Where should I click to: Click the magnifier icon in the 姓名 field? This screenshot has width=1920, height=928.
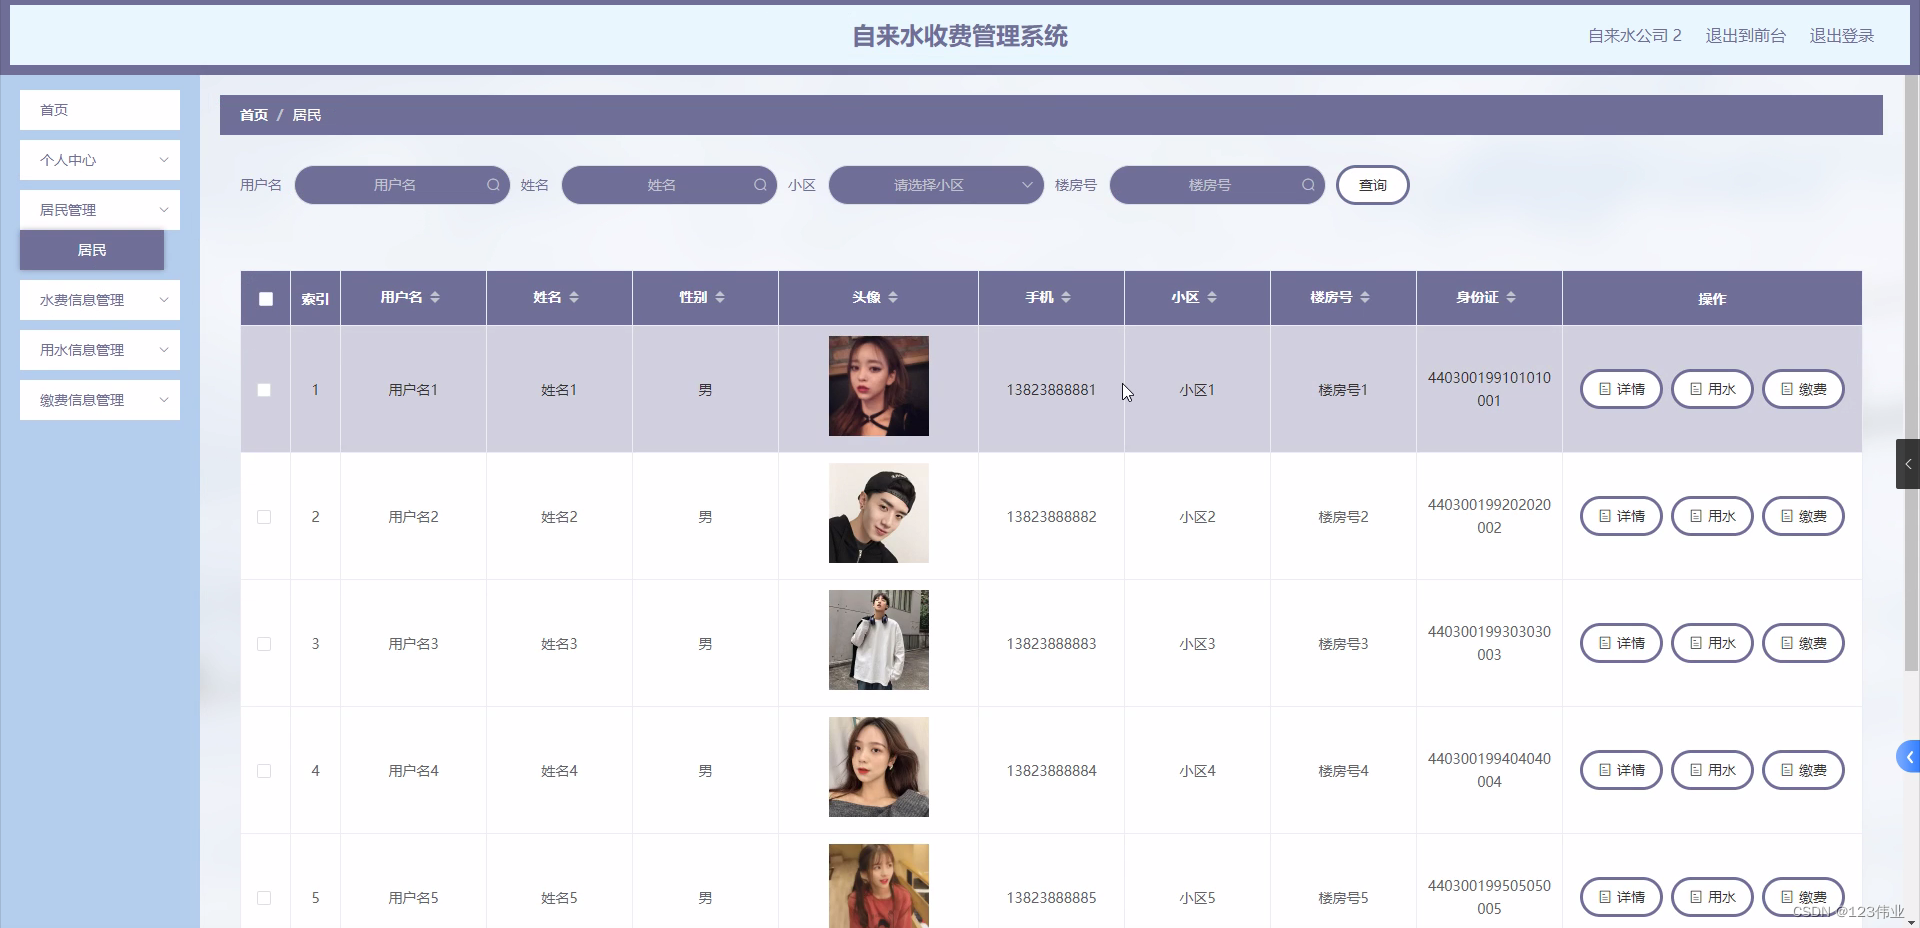(760, 185)
